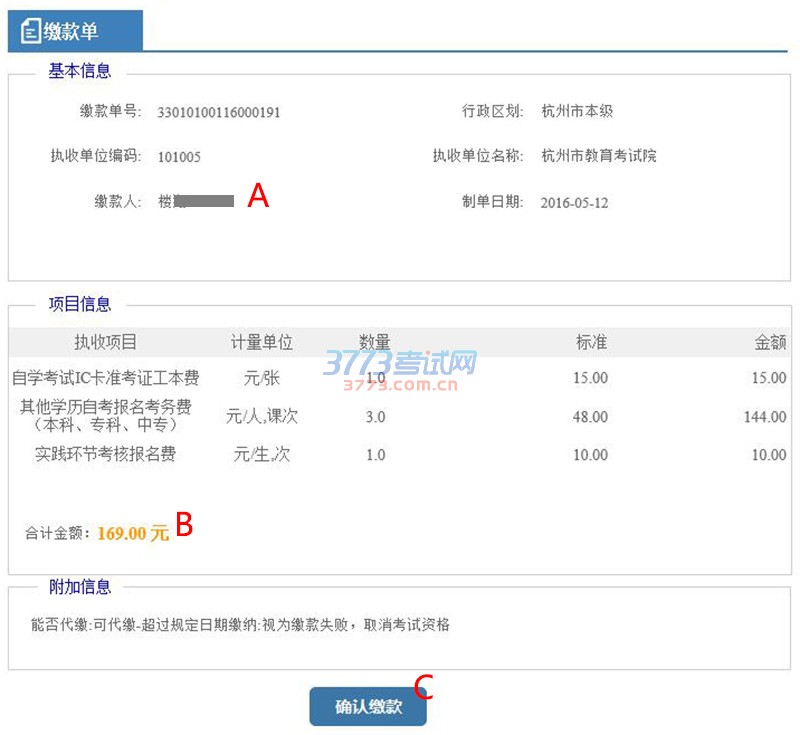Click the total amount 169.00 元
Image resolution: width=800 pixels, height=735 pixels.
[x=133, y=533]
